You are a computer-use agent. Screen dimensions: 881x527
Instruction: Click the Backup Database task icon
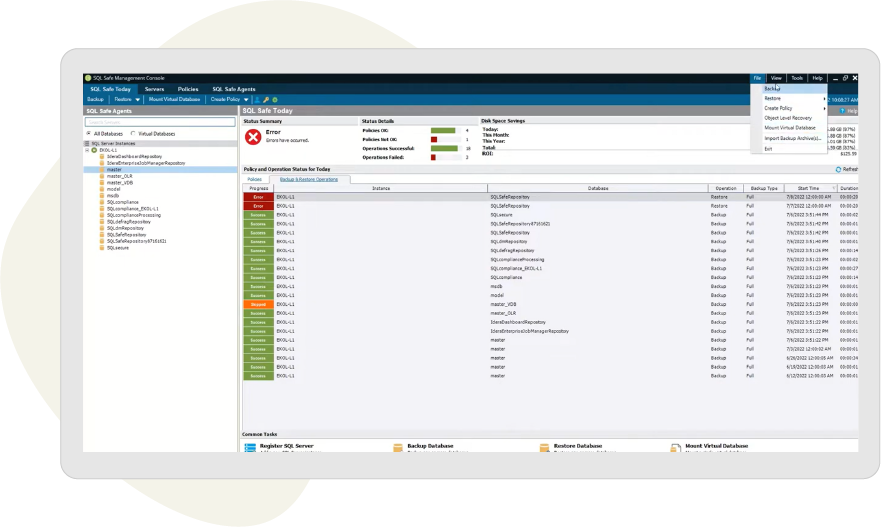tap(397, 447)
